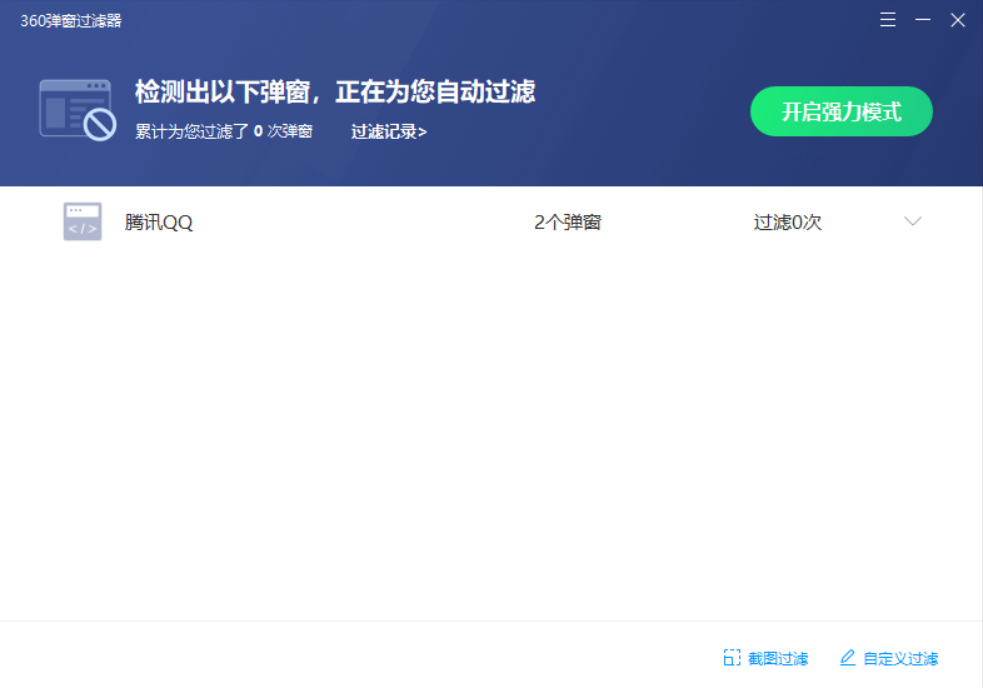Close the 360弹窗过滤器 window

point(957,20)
